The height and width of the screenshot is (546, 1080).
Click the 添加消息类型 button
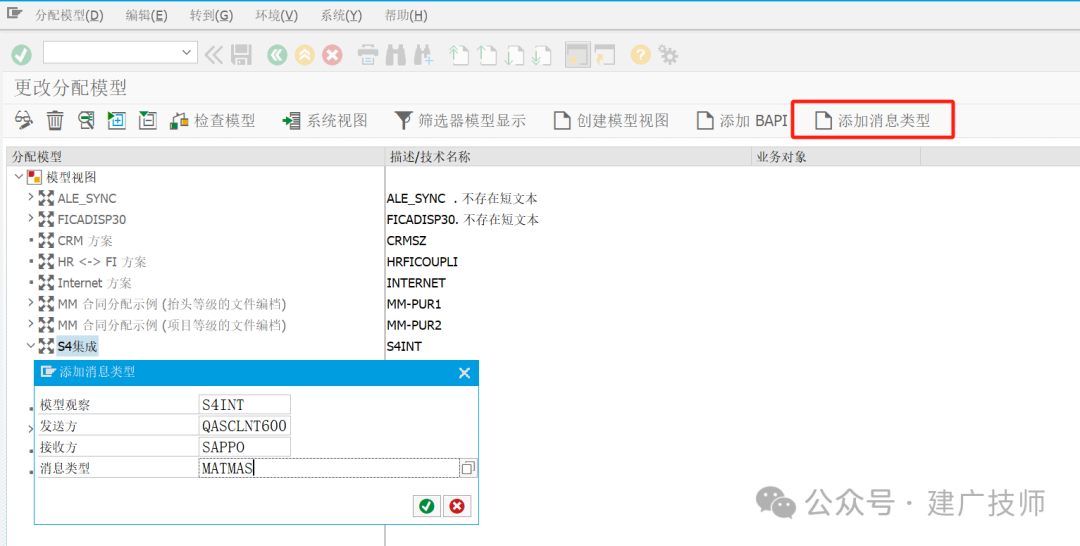click(x=873, y=120)
